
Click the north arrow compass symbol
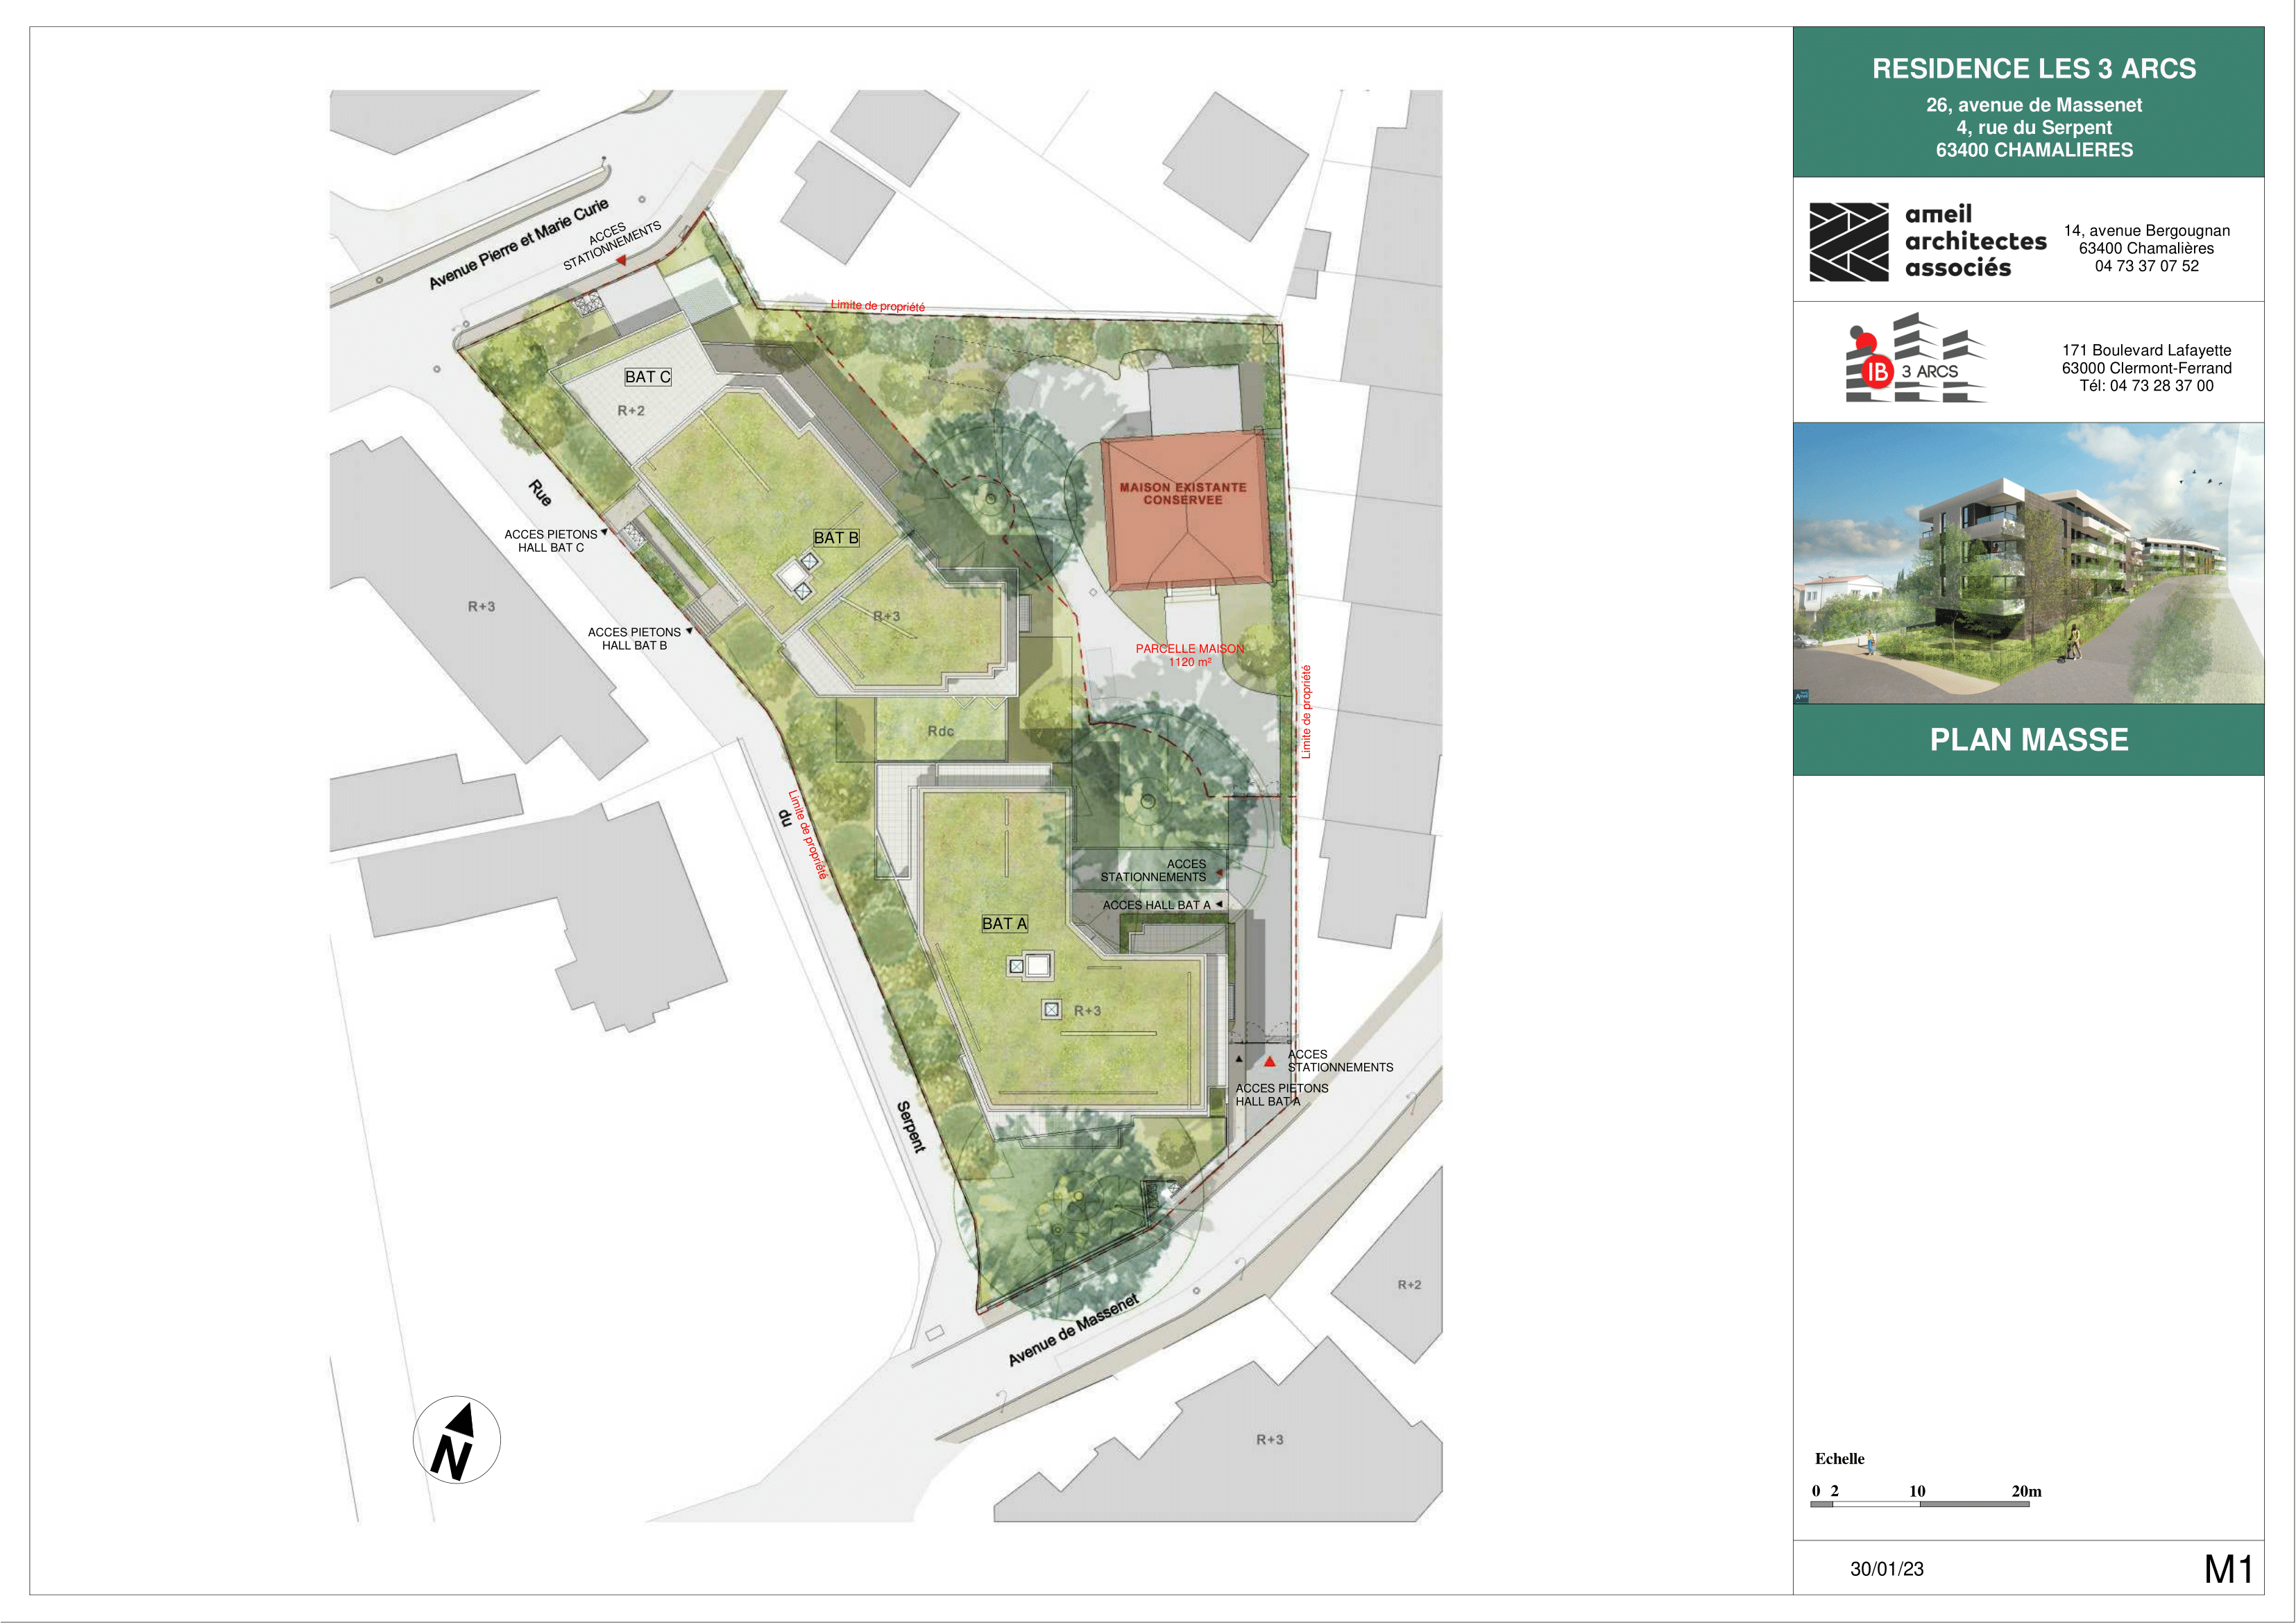click(456, 1440)
